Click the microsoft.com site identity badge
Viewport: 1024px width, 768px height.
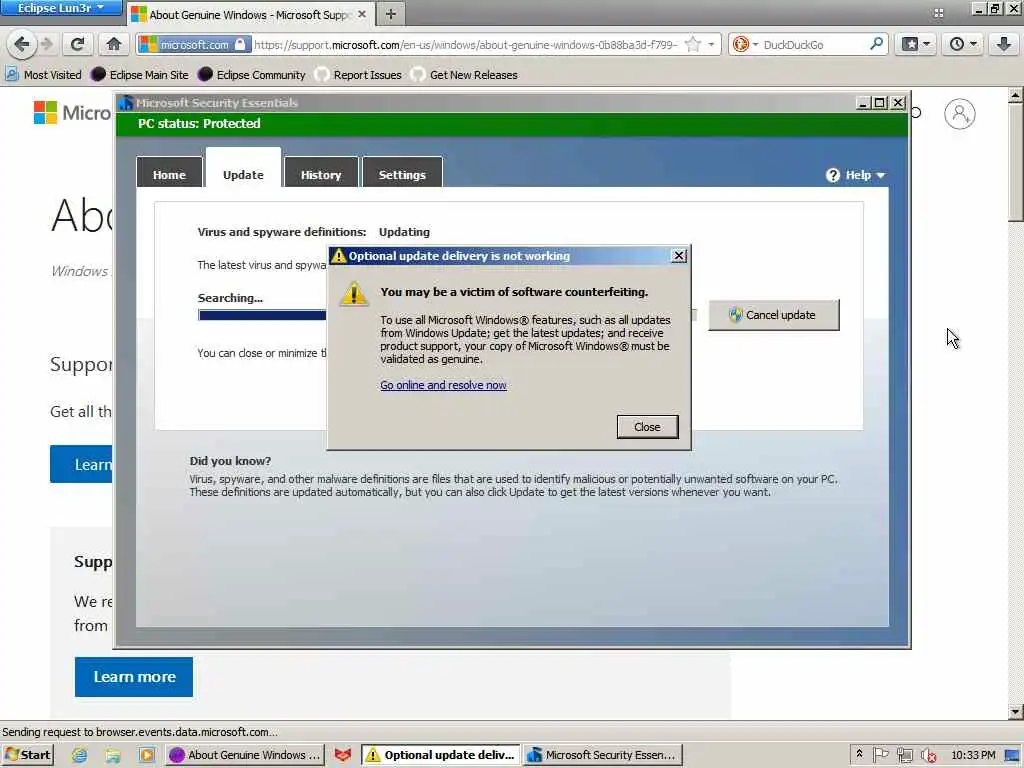[x=194, y=44]
